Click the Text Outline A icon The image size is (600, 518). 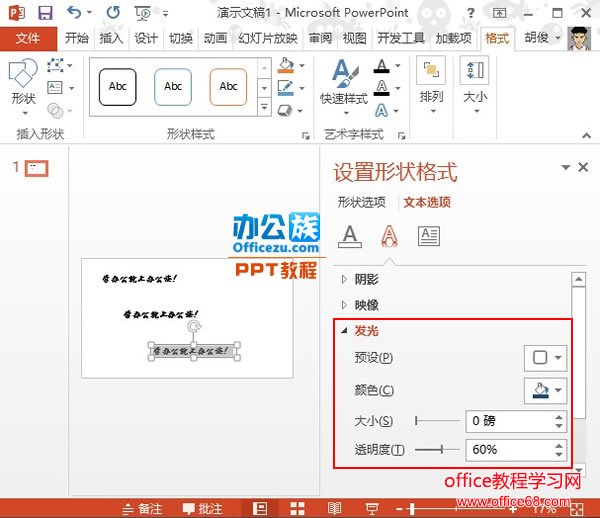coord(382,88)
